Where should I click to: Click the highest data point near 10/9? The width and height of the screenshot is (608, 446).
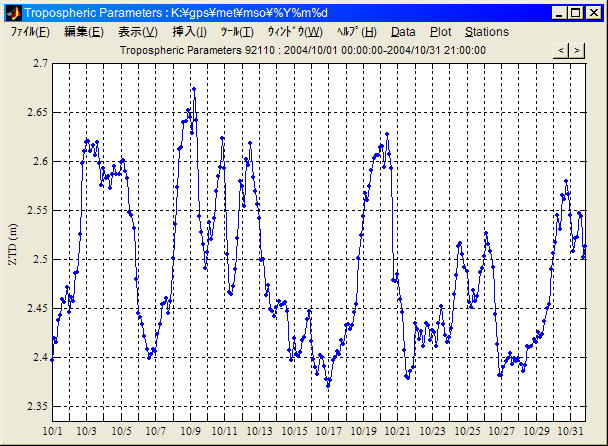click(193, 89)
